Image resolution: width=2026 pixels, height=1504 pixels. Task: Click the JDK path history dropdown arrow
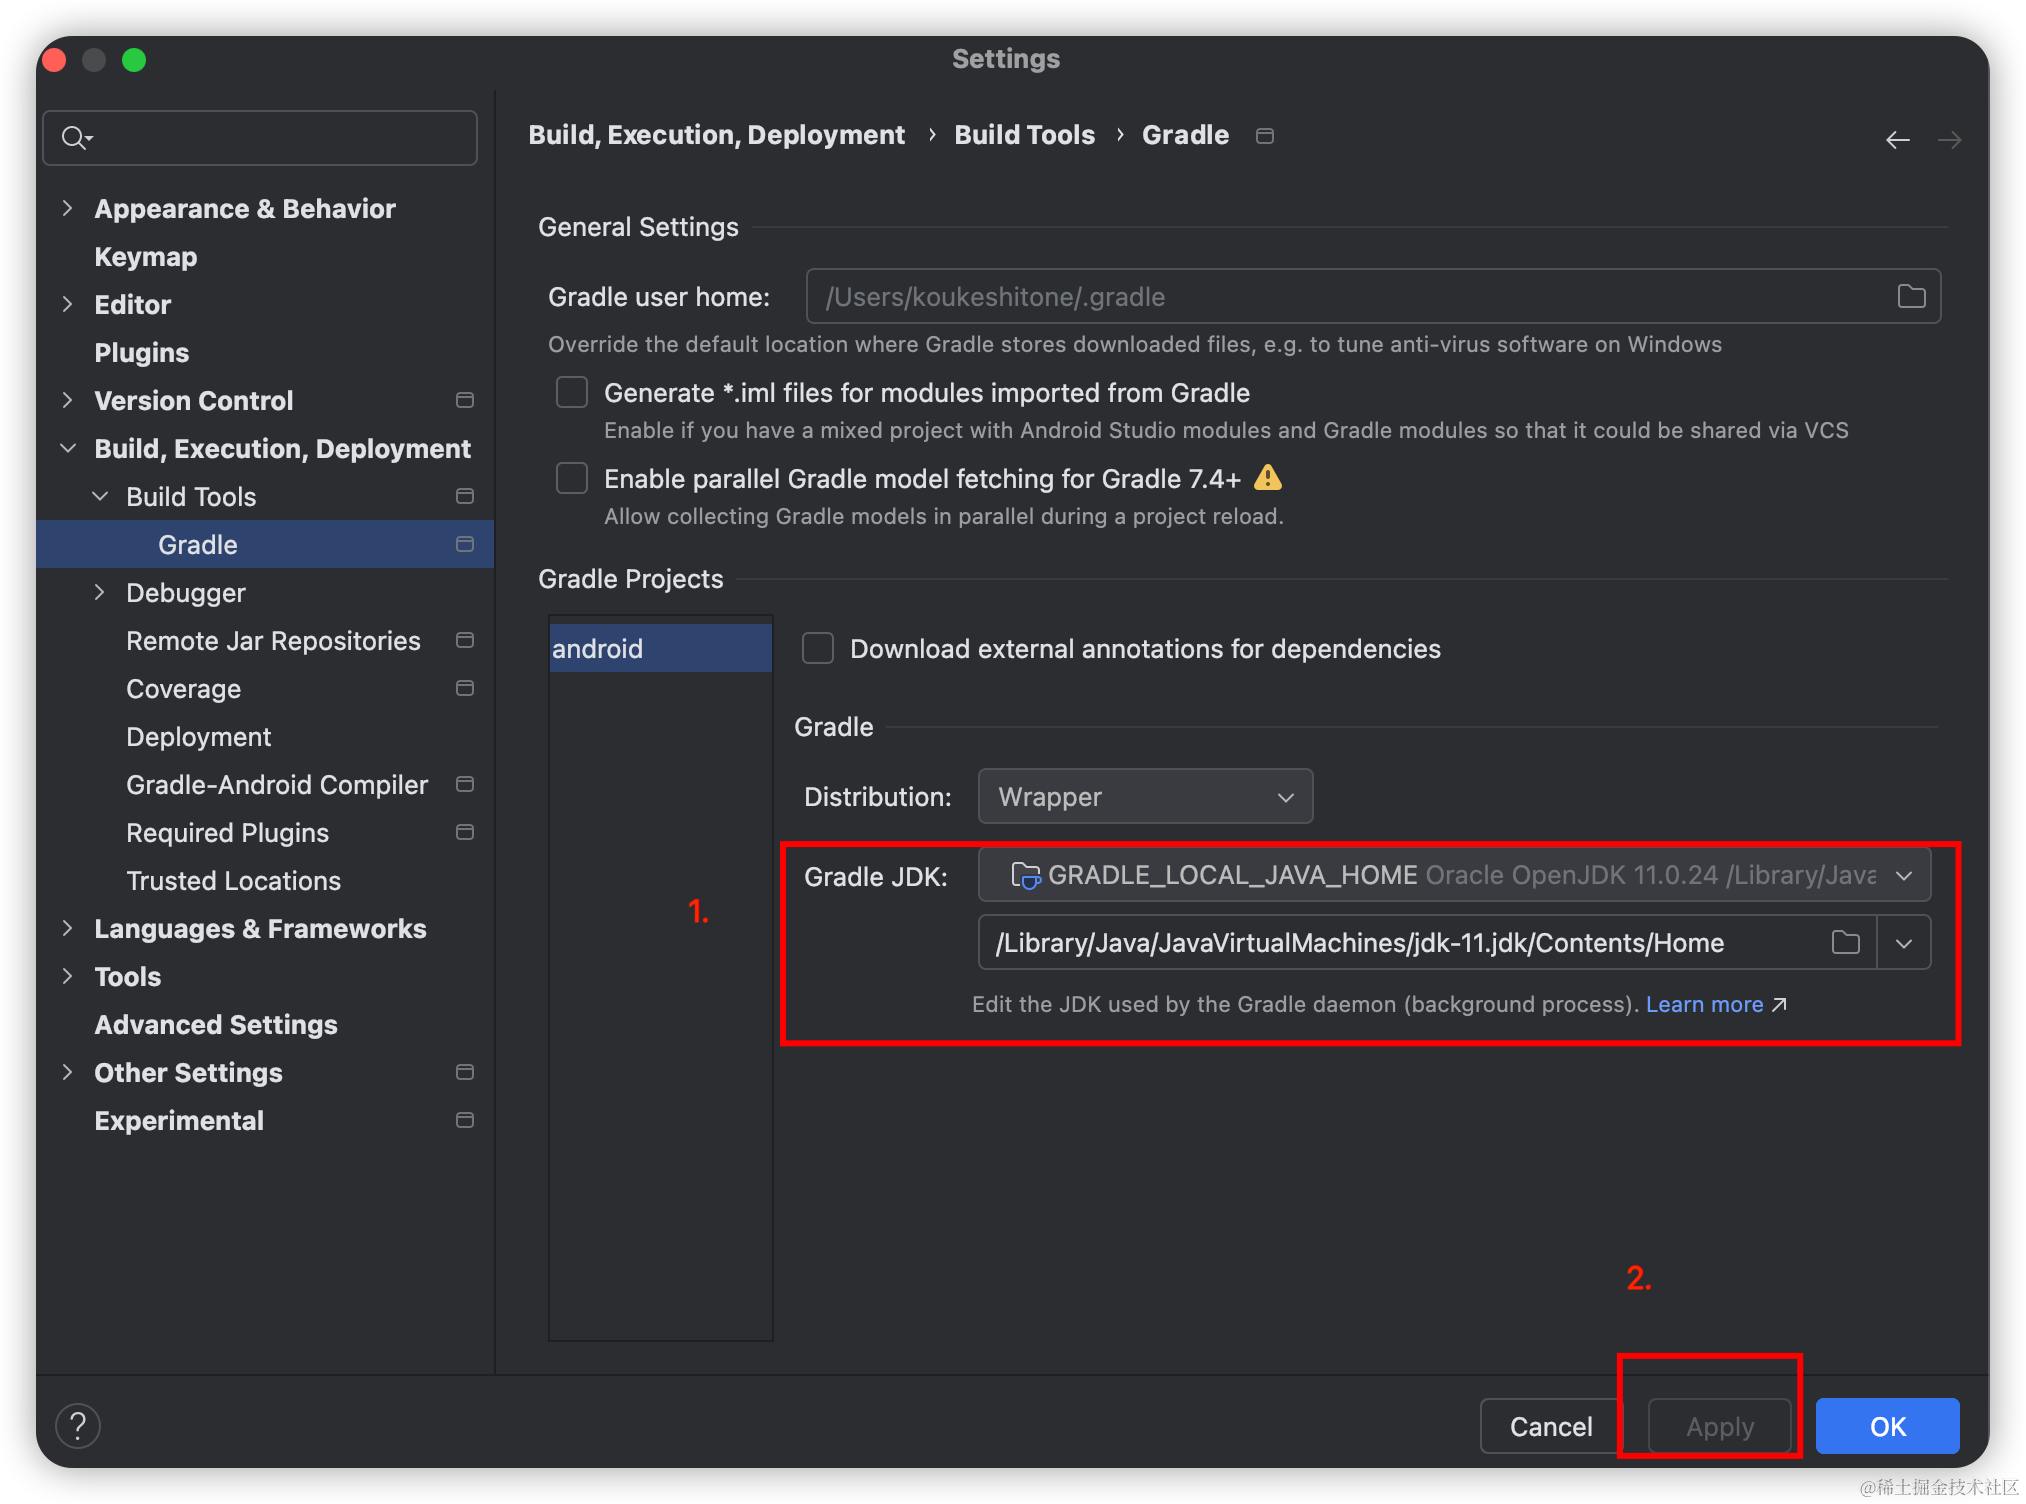click(x=1904, y=943)
